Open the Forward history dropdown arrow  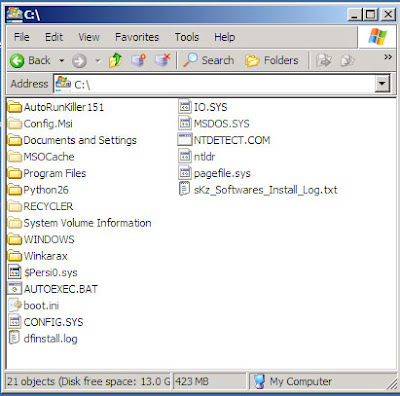[98, 61]
